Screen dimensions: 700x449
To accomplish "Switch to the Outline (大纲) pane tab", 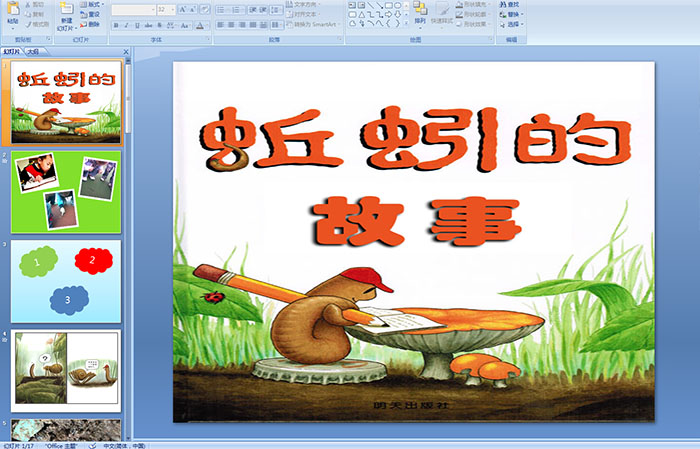I will (33, 52).
